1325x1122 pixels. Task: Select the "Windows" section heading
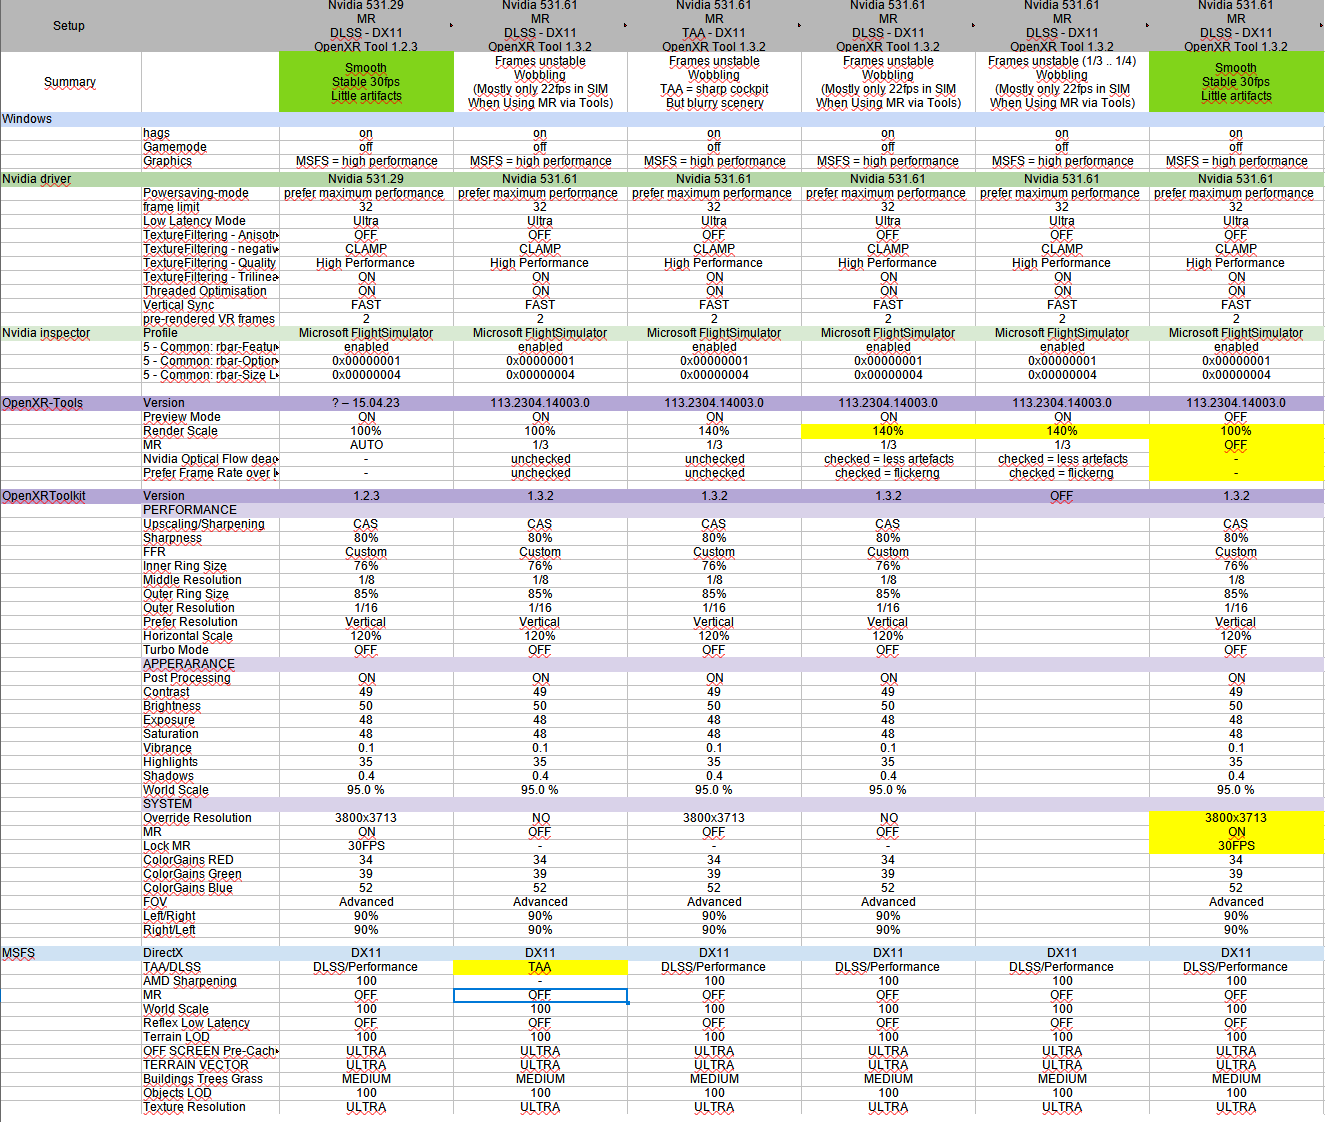point(27,119)
